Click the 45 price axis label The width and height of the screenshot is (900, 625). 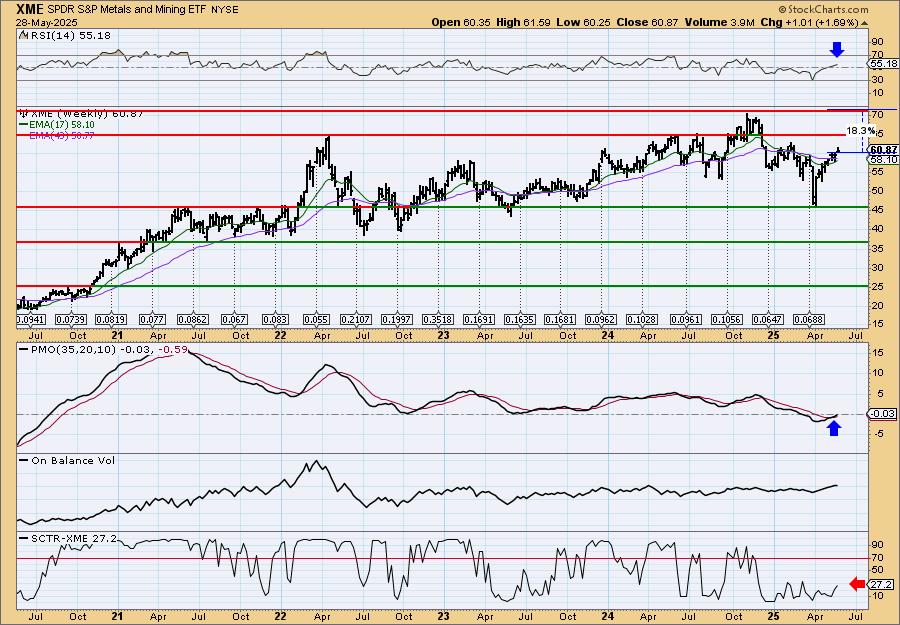[x=877, y=209]
